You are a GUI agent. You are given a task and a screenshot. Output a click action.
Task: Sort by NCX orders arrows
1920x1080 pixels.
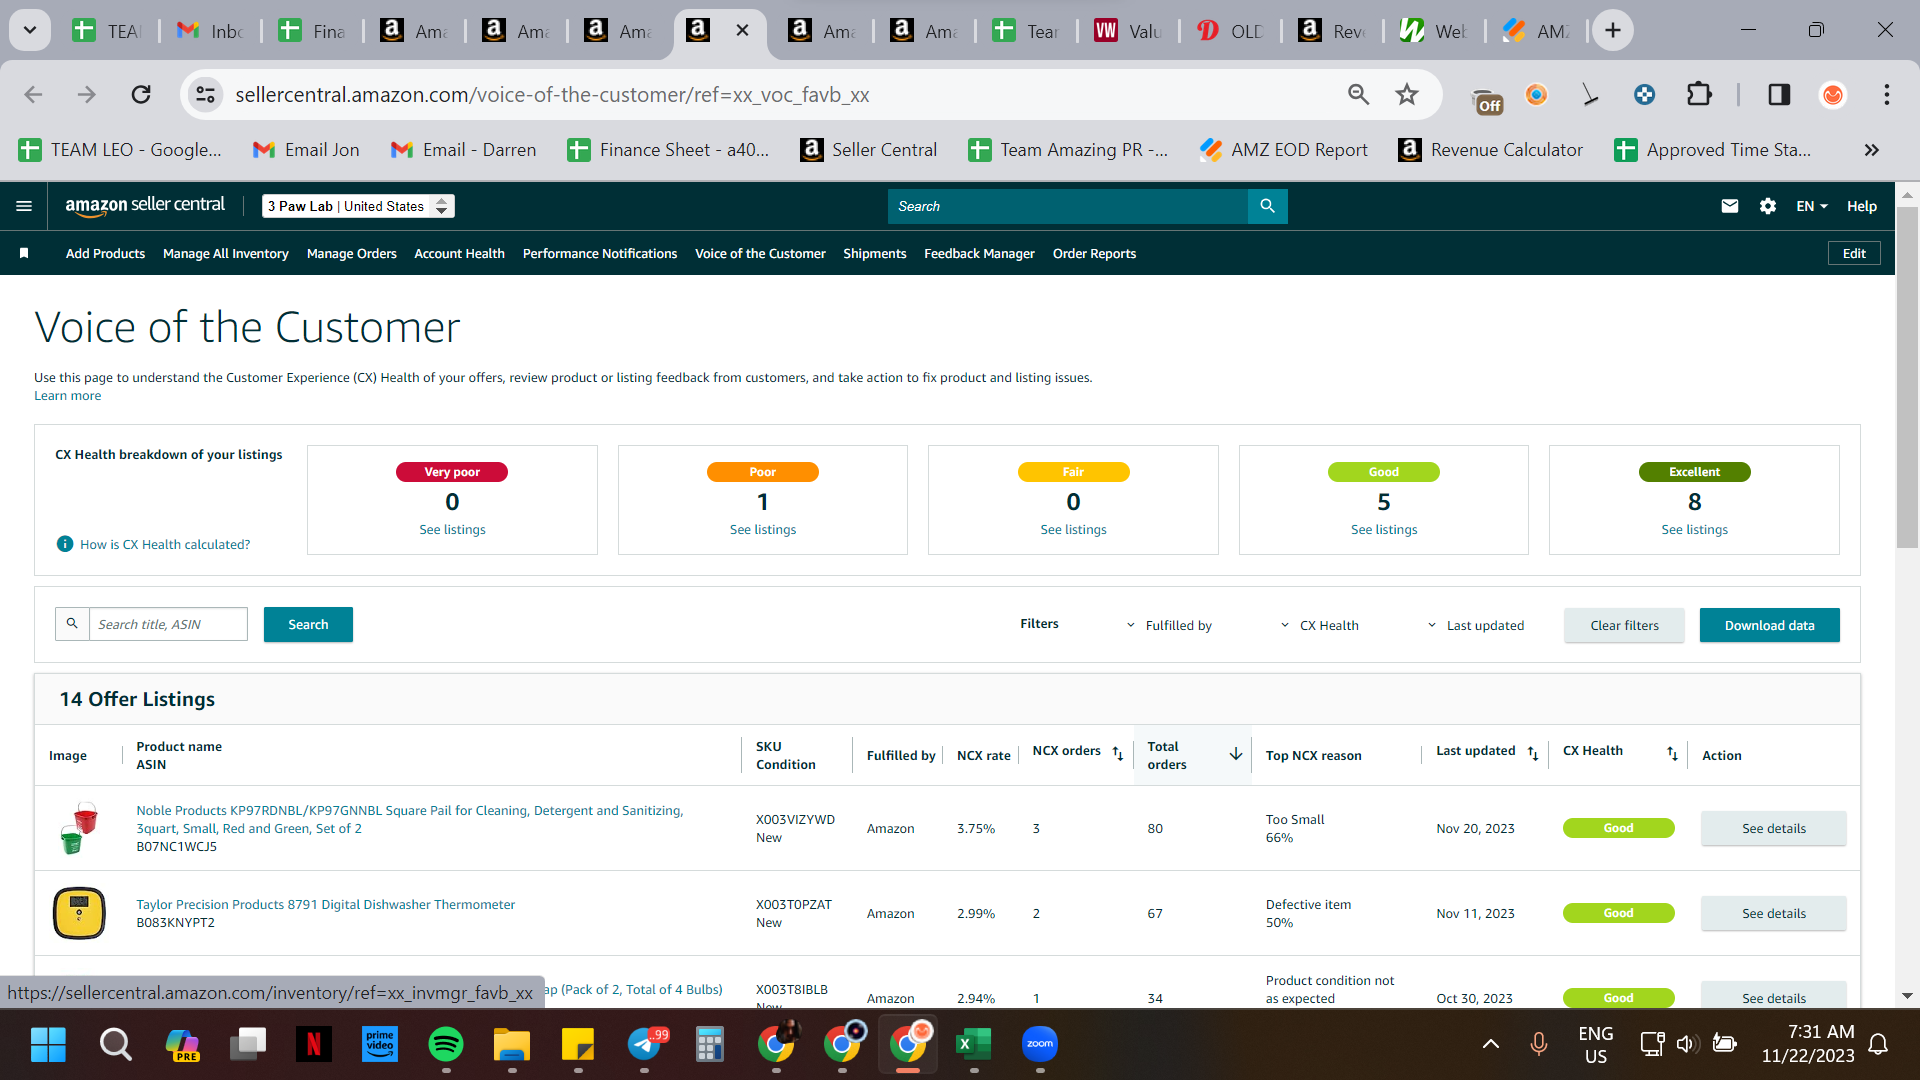[x=1118, y=754]
